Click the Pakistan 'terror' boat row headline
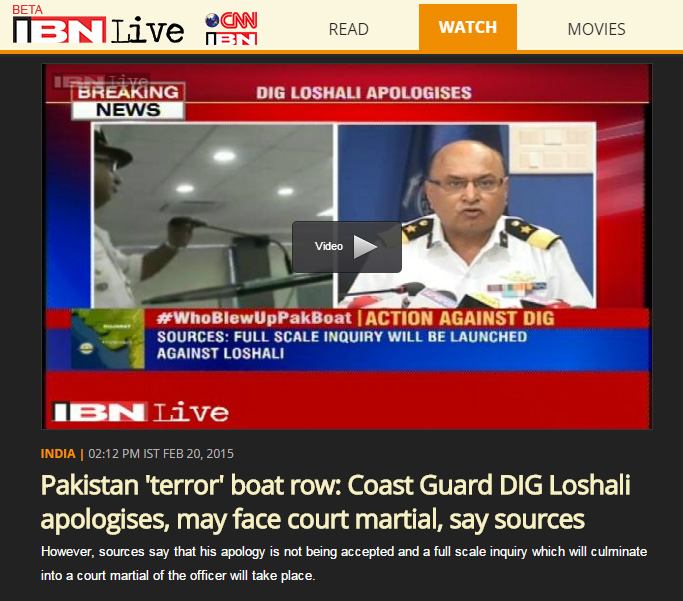The height and width of the screenshot is (601, 683). tap(335, 502)
